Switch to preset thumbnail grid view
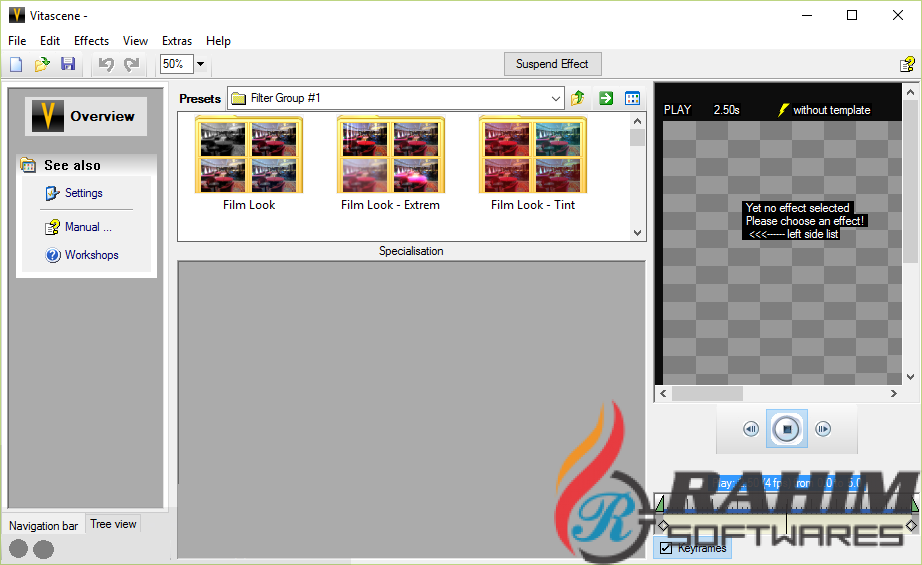922x565 pixels. point(633,98)
